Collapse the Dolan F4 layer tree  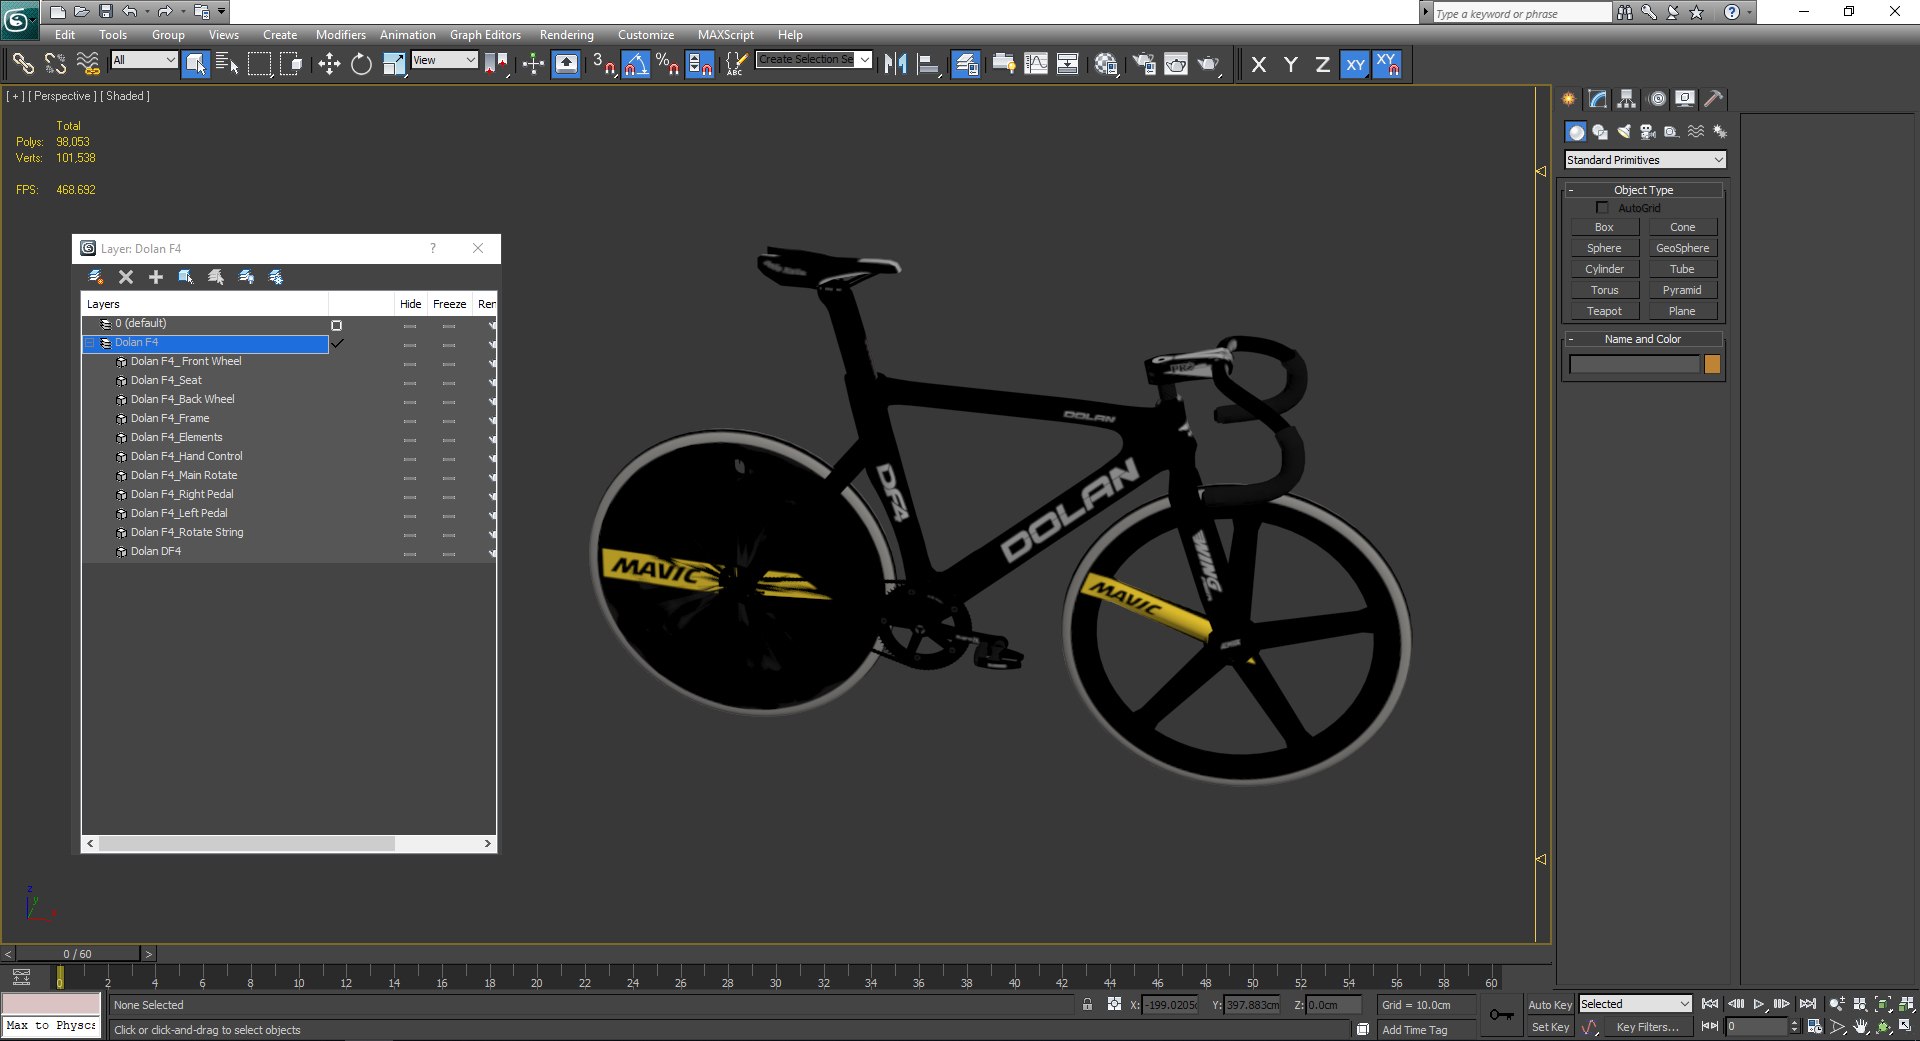coord(90,343)
